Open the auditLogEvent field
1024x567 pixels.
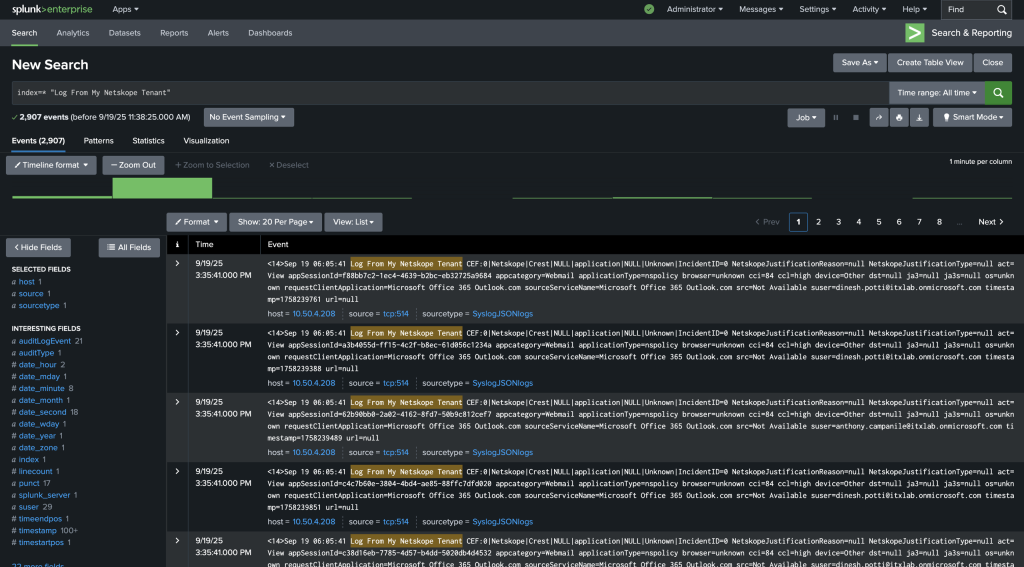(x=44, y=341)
